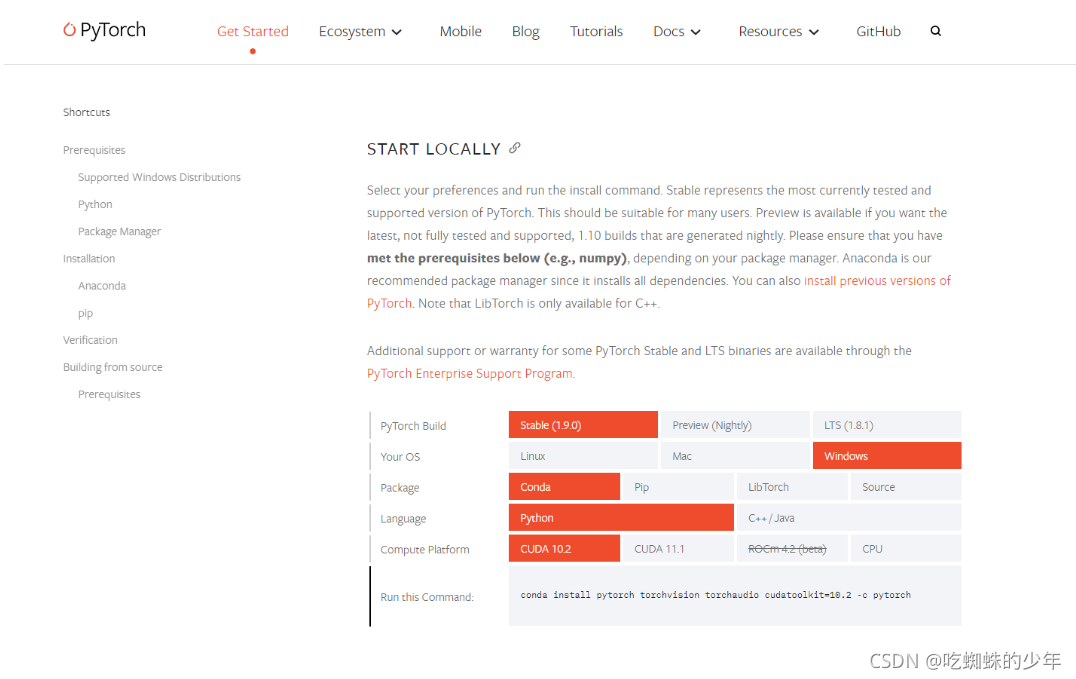1076x679 pixels.
Task: Expand the Resources dropdown menu
Action: pos(778,32)
